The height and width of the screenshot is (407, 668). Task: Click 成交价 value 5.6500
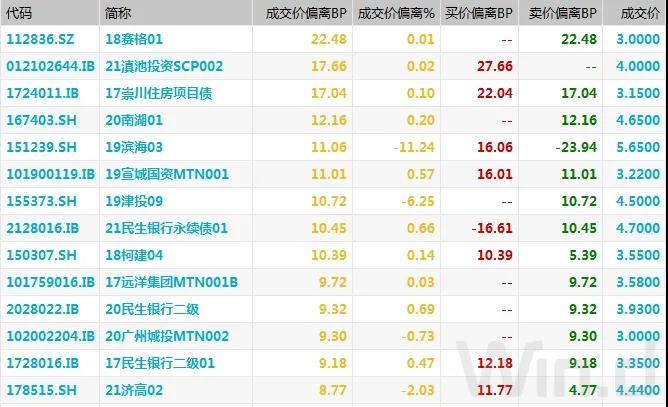(638, 147)
